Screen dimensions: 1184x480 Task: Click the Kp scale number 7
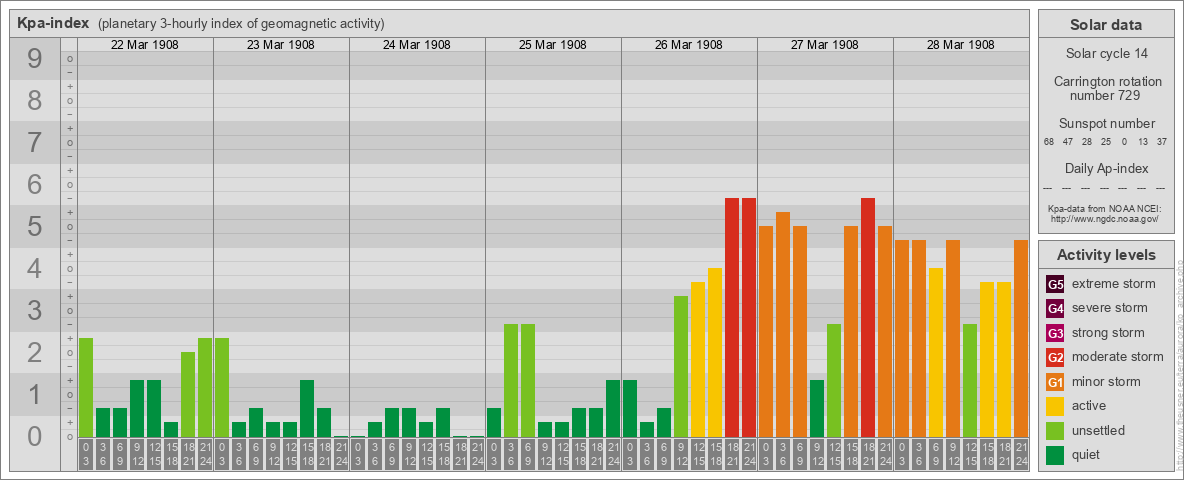[35, 143]
